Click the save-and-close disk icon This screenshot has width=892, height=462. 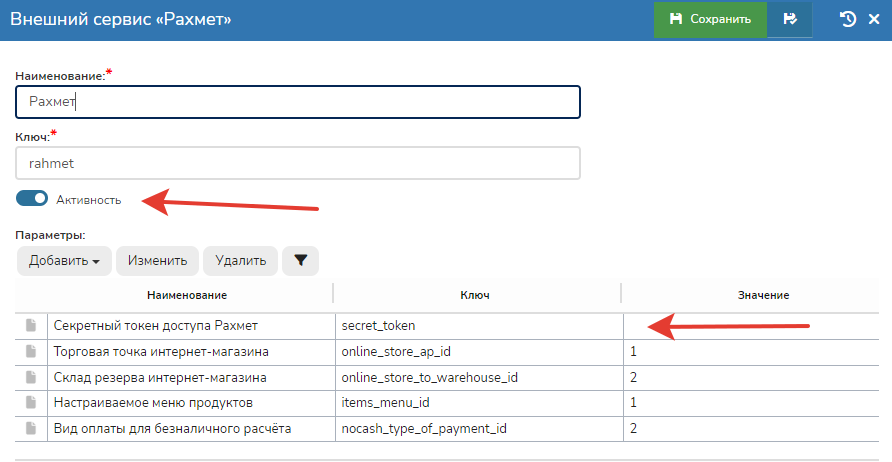(x=790, y=19)
